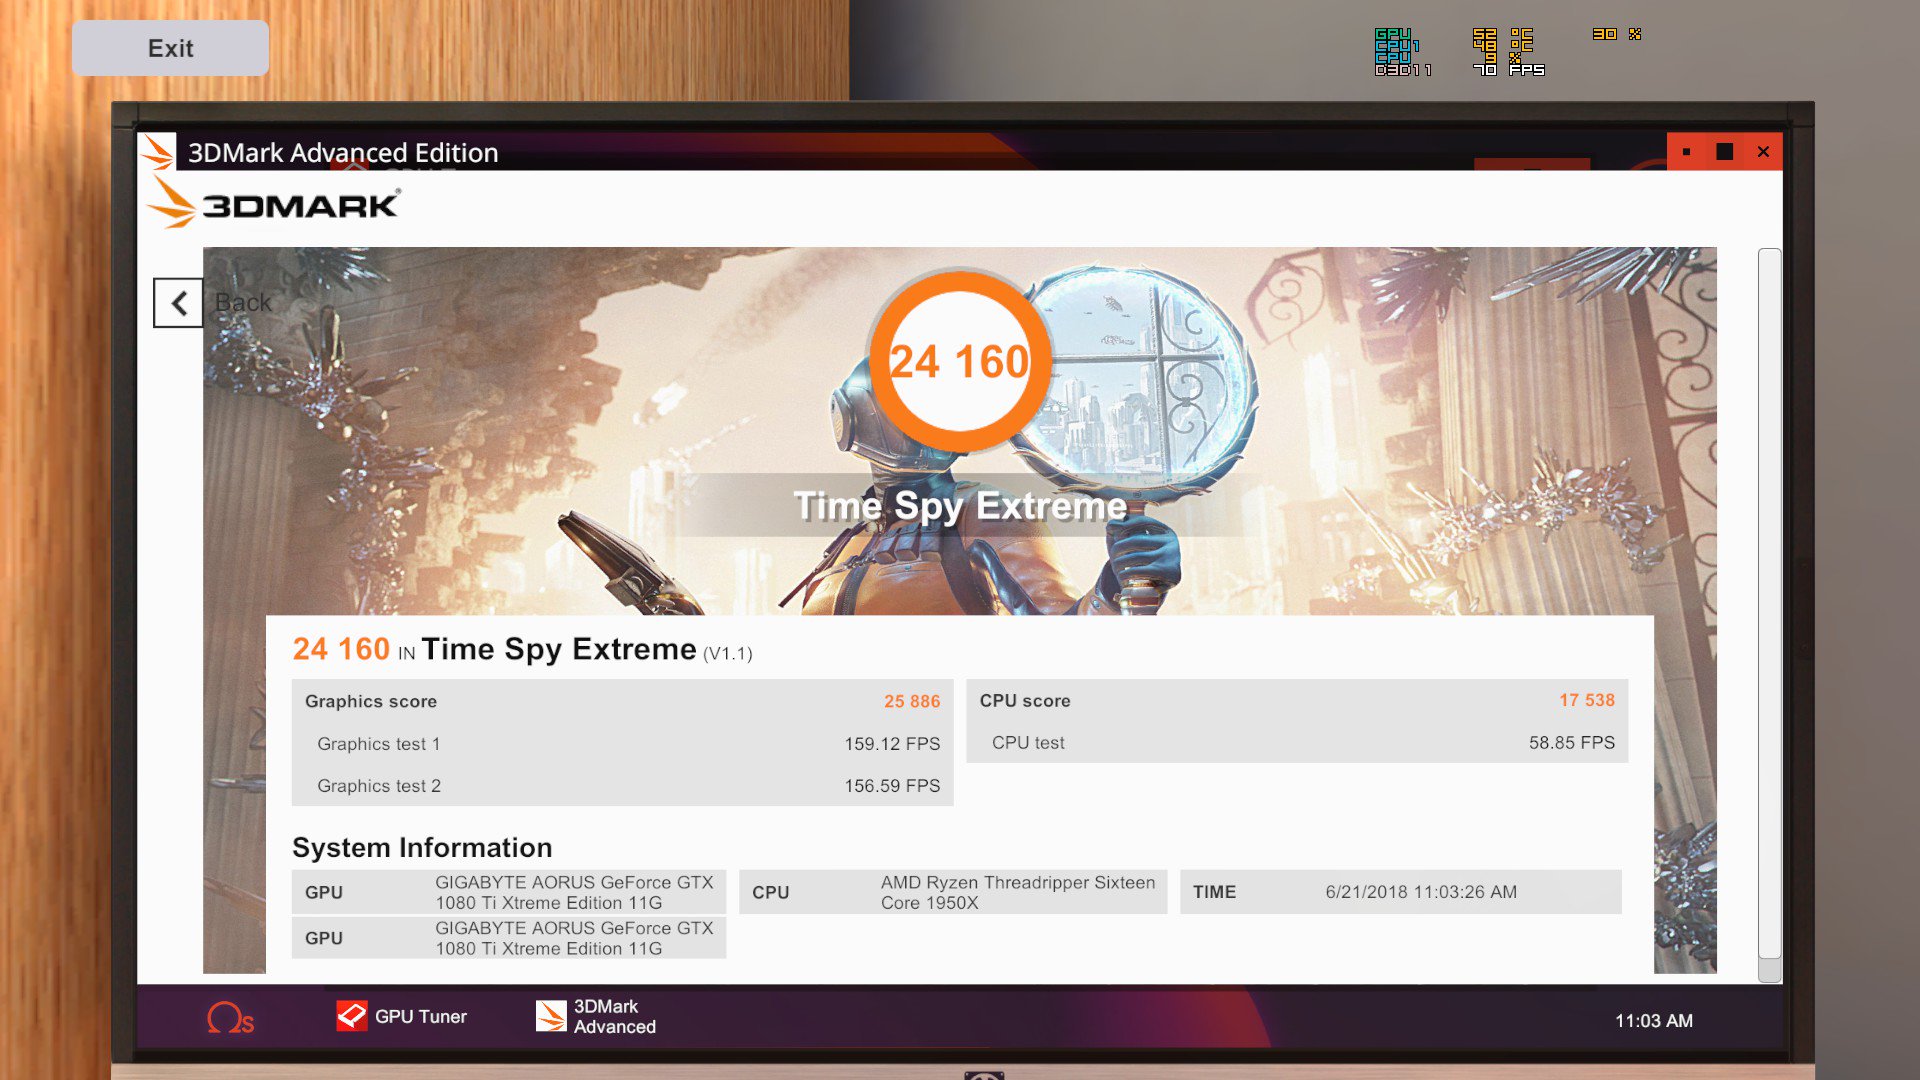The width and height of the screenshot is (1920, 1080).
Task: Click the Back arrow icon
Action: pos(178,303)
